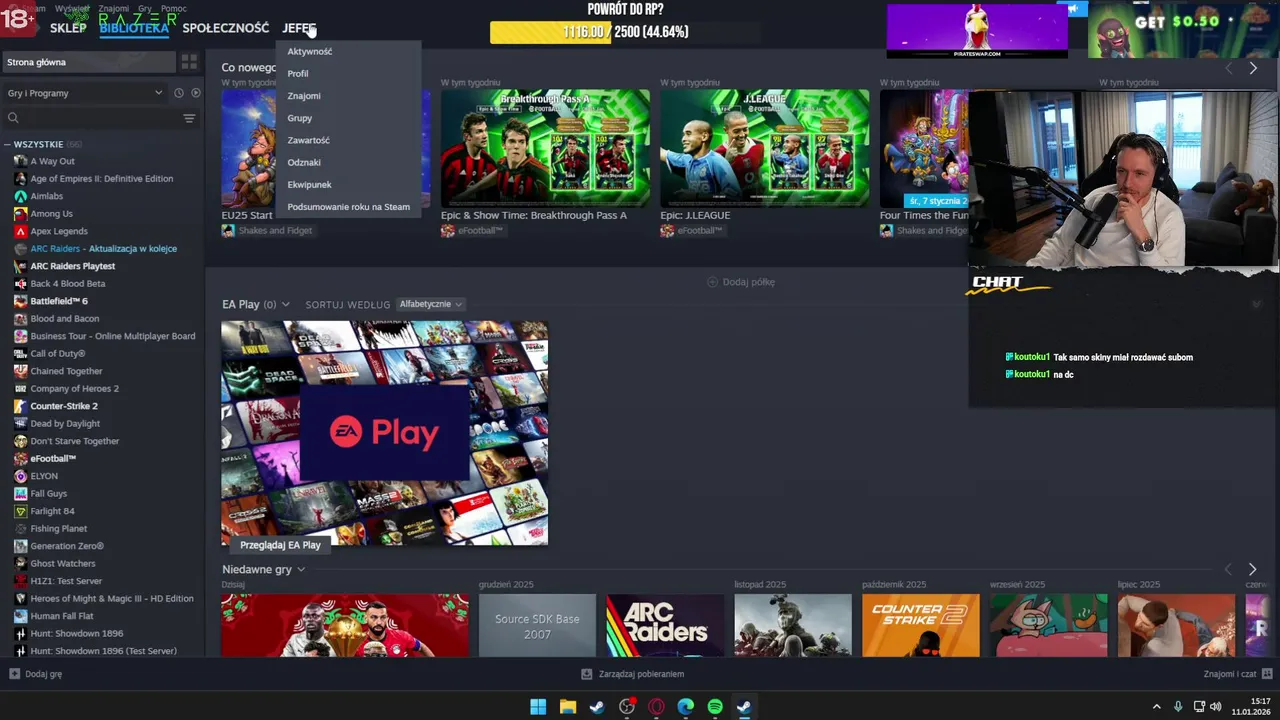1280x720 pixels.
Task: Click the Dodaj grę plus icon
Action: tap(14, 674)
